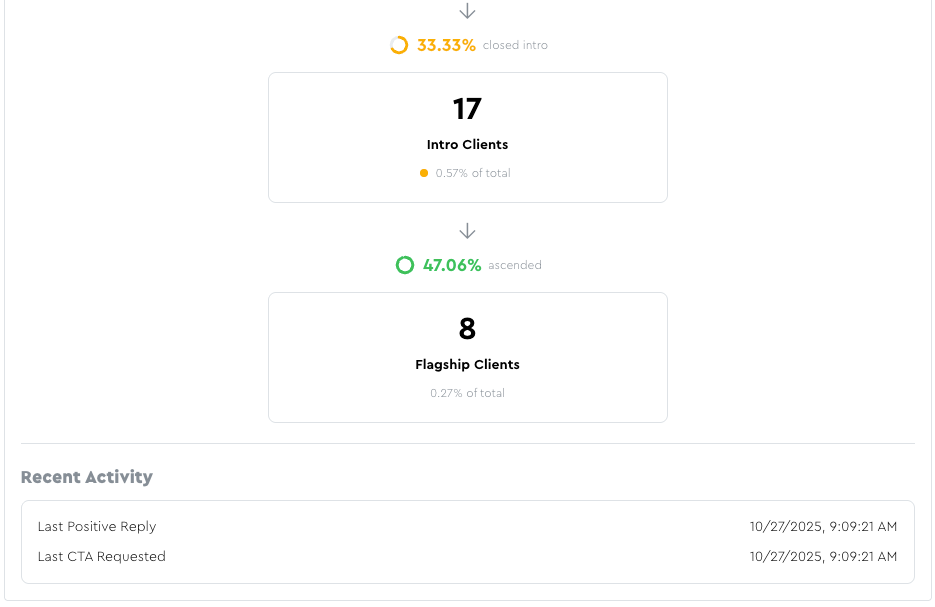Click the down arrow above the 33.33% rate
Screen dimensions: 935x607
467,11
